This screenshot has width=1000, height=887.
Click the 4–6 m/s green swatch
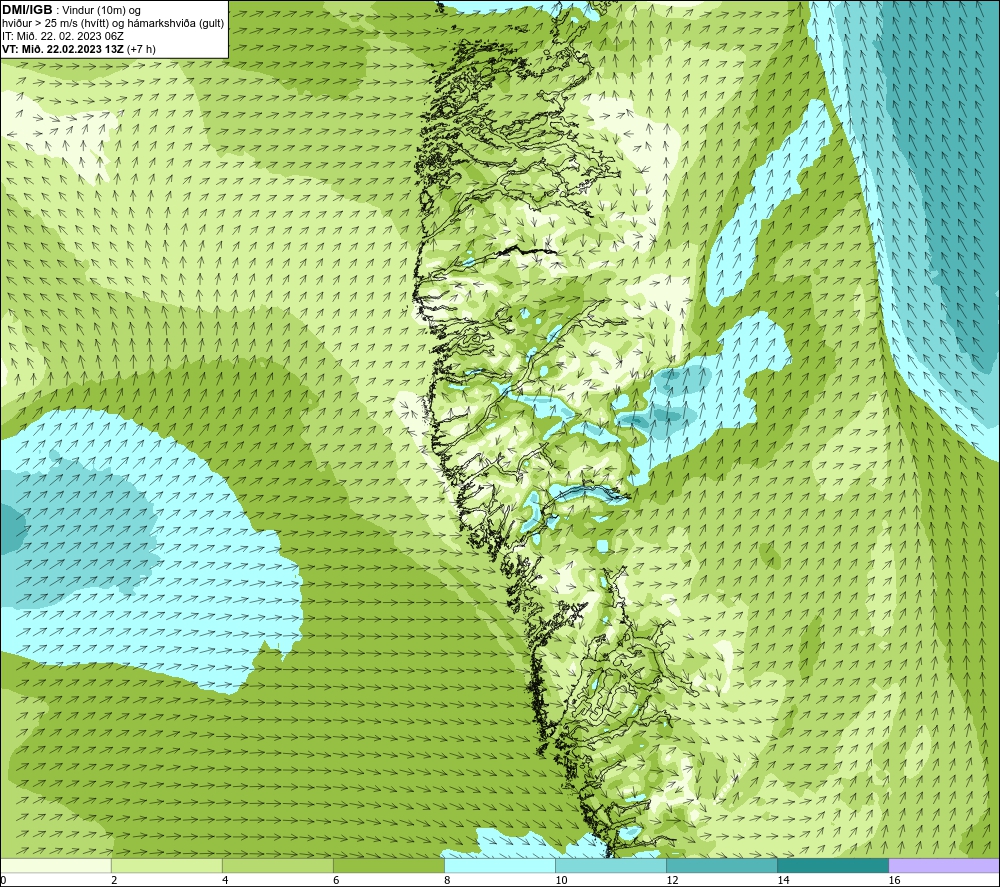[278, 866]
